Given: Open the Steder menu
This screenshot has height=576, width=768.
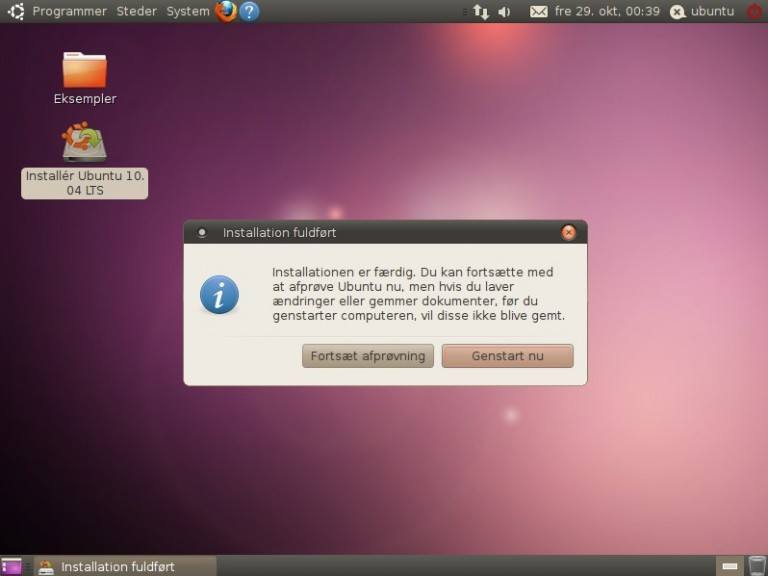Looking at the screenshot, I should (136, 11).
